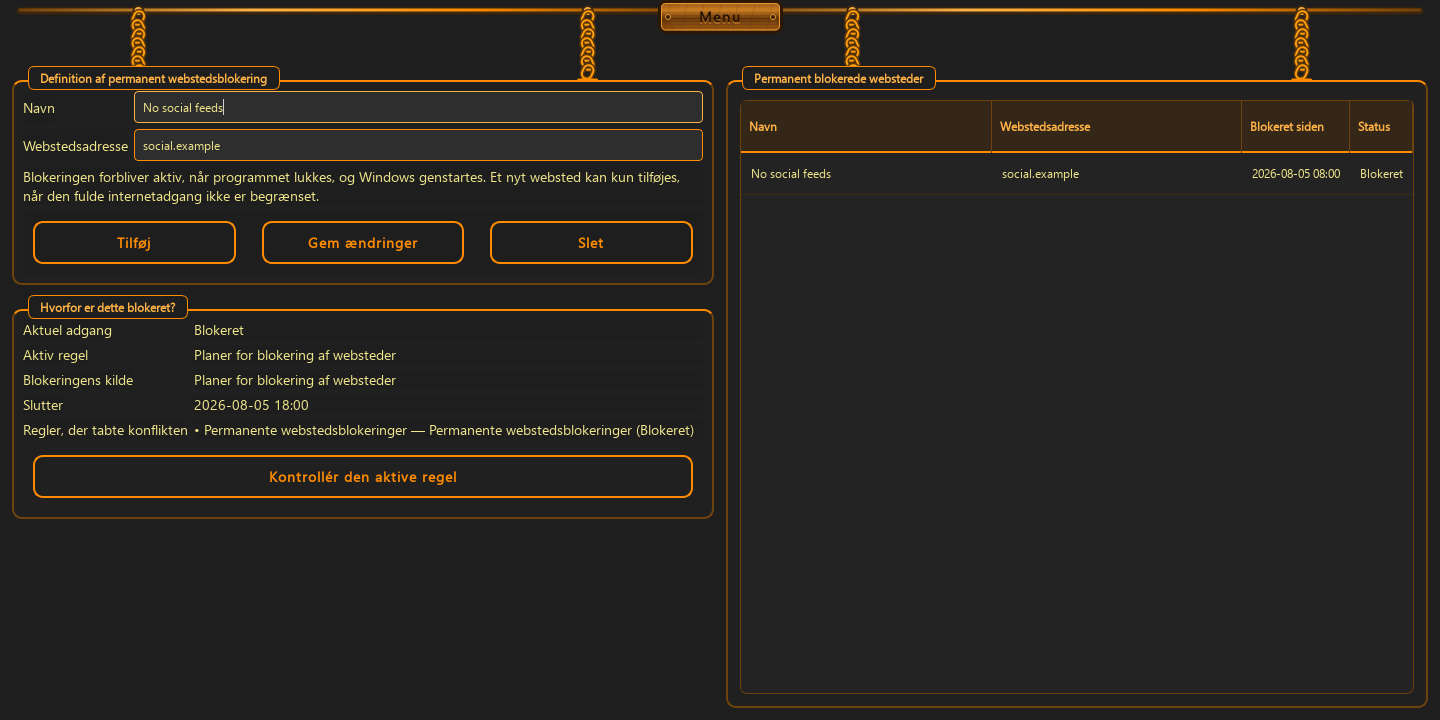Click the 2026-08-05 08:00 table cell
Viewport: 1440px width, 720px height.
point(1296,174)
